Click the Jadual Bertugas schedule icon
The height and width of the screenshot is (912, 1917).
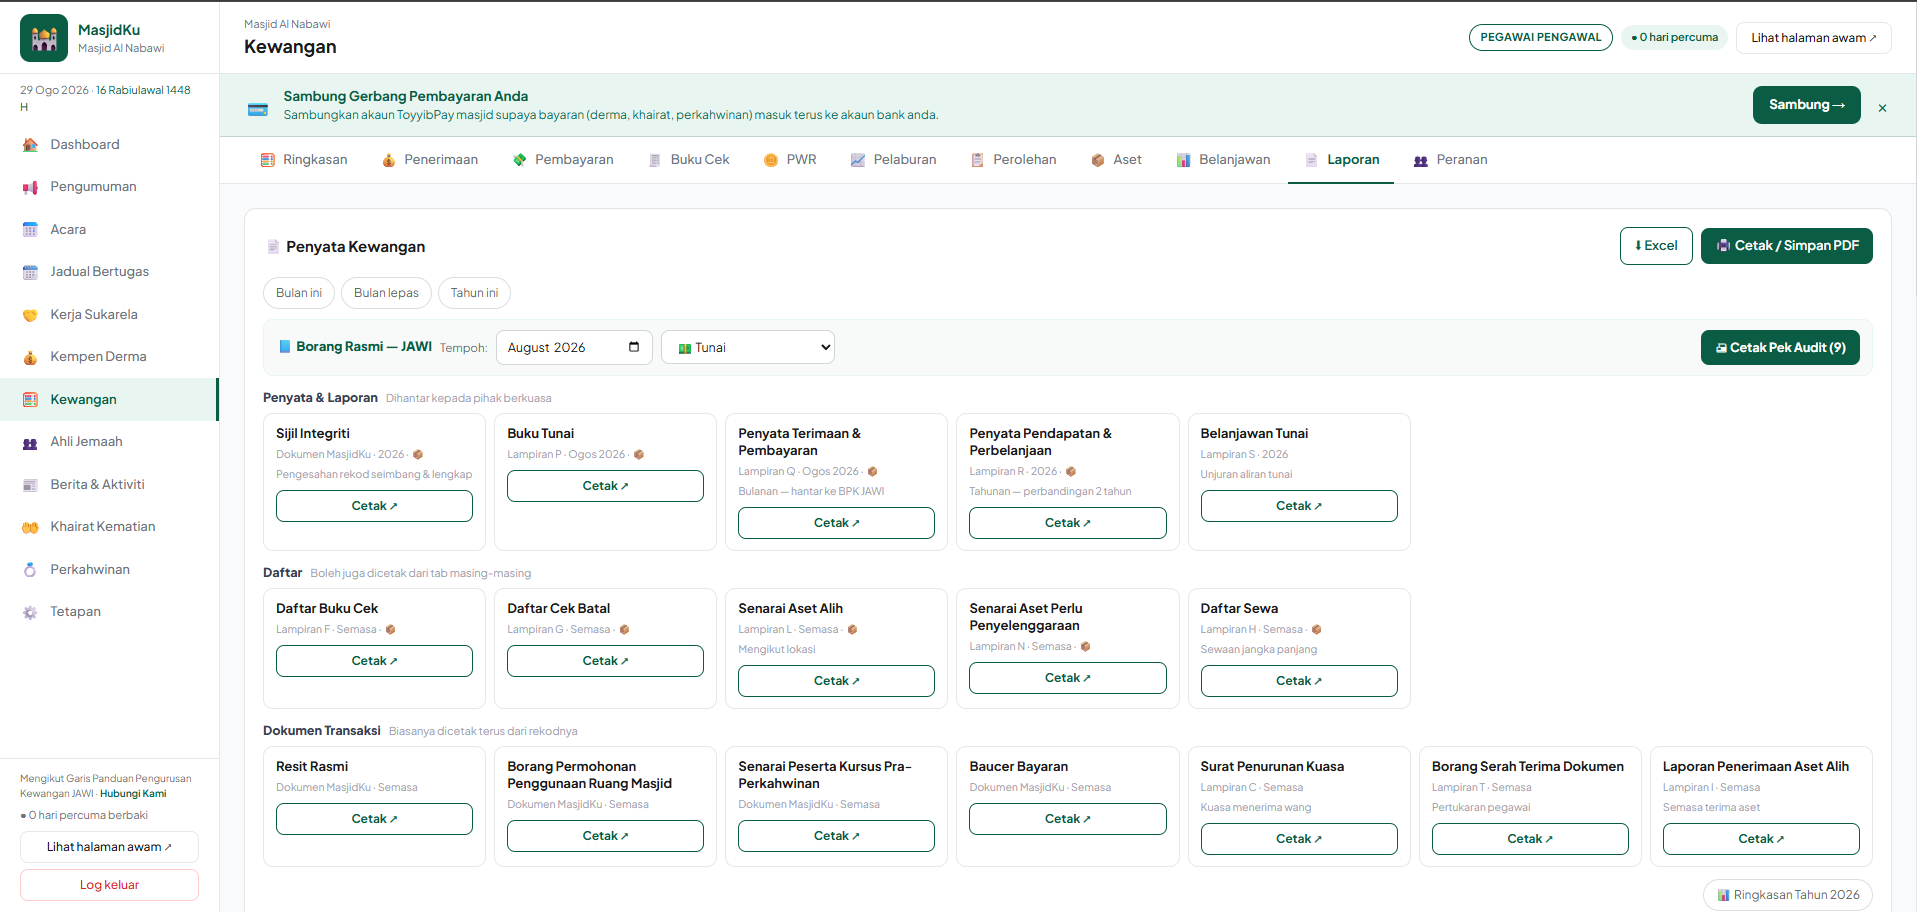30,272
